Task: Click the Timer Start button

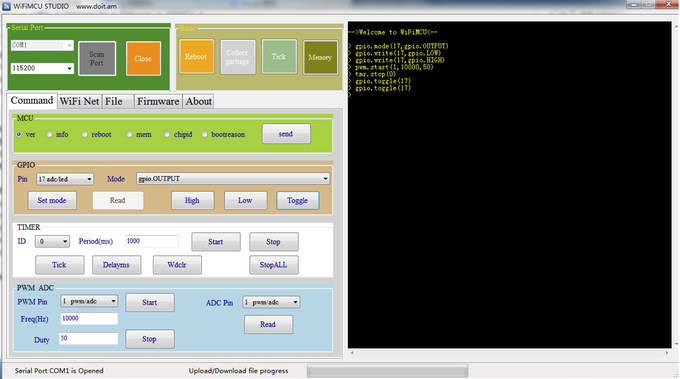Action: pyautogui.click(x=216, y=242)
